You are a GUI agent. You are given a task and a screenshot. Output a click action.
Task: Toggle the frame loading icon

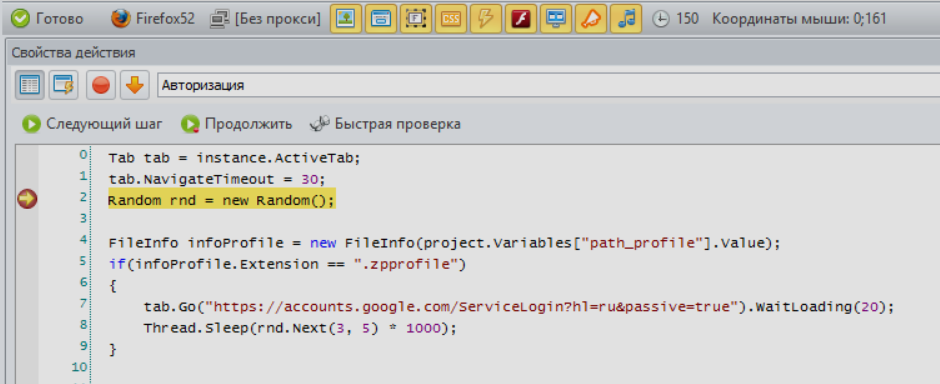[415, 19]
